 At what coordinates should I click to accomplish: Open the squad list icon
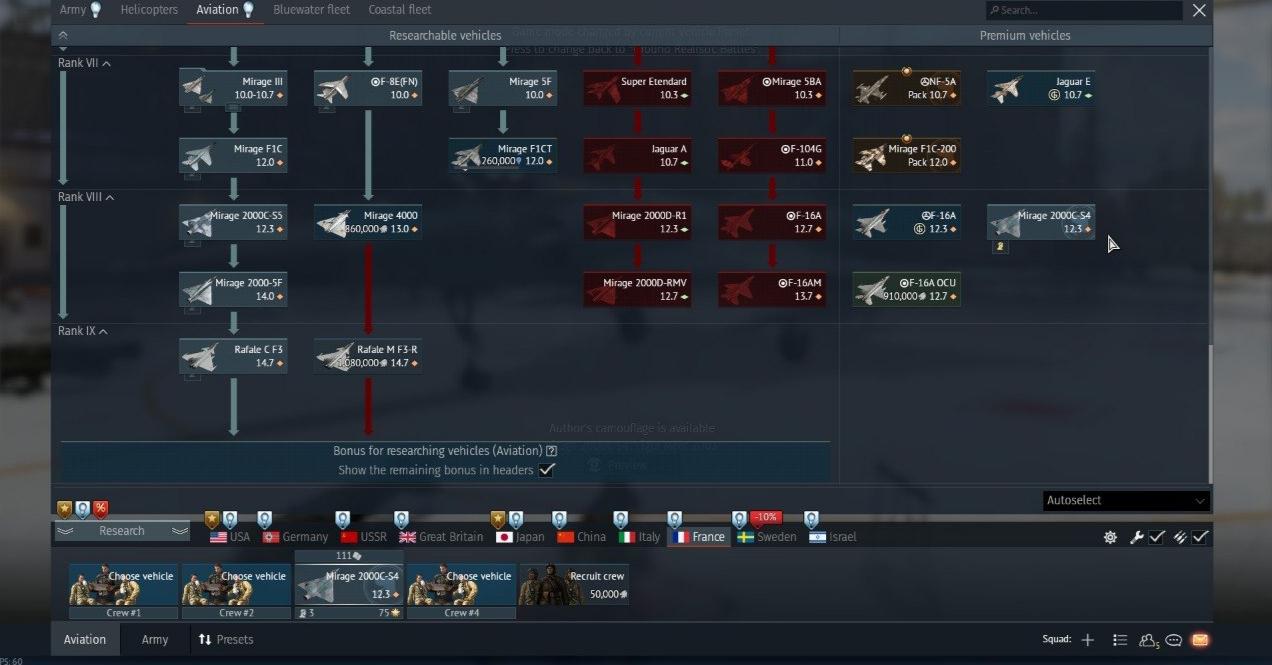click(1120, 640)
